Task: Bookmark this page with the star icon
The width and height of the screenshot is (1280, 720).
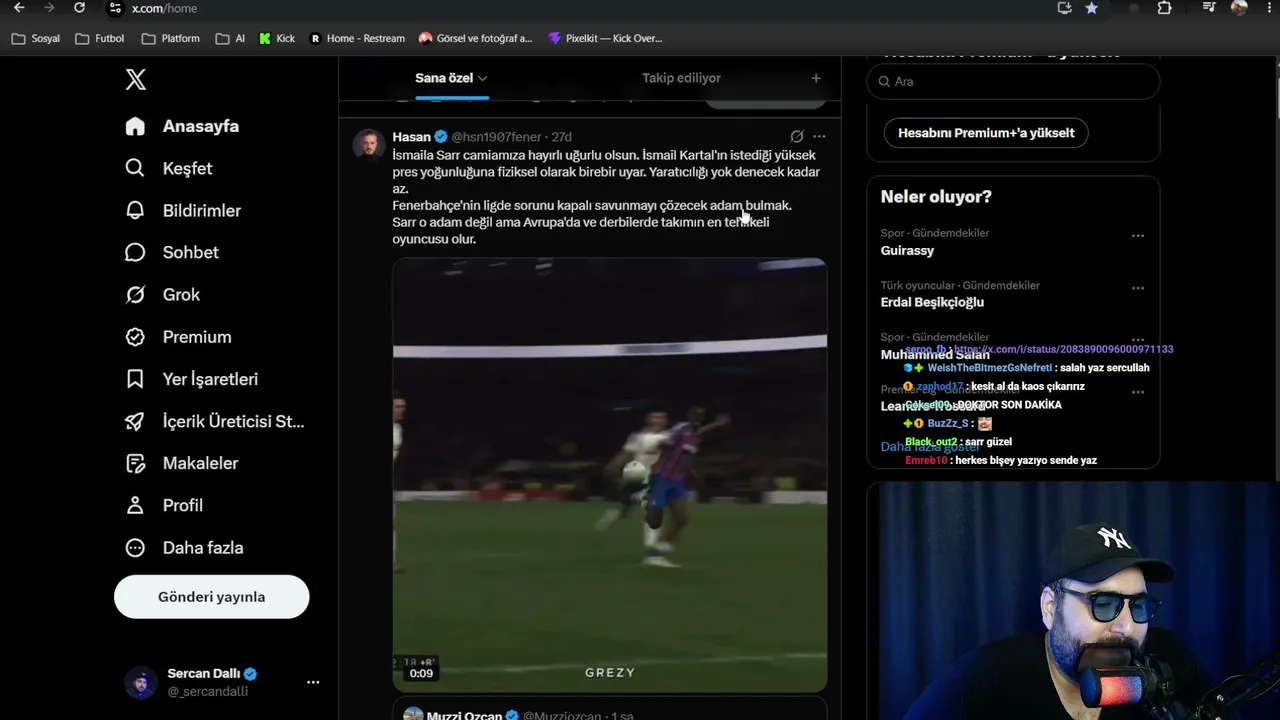Action: click(x=1091, y=8)
